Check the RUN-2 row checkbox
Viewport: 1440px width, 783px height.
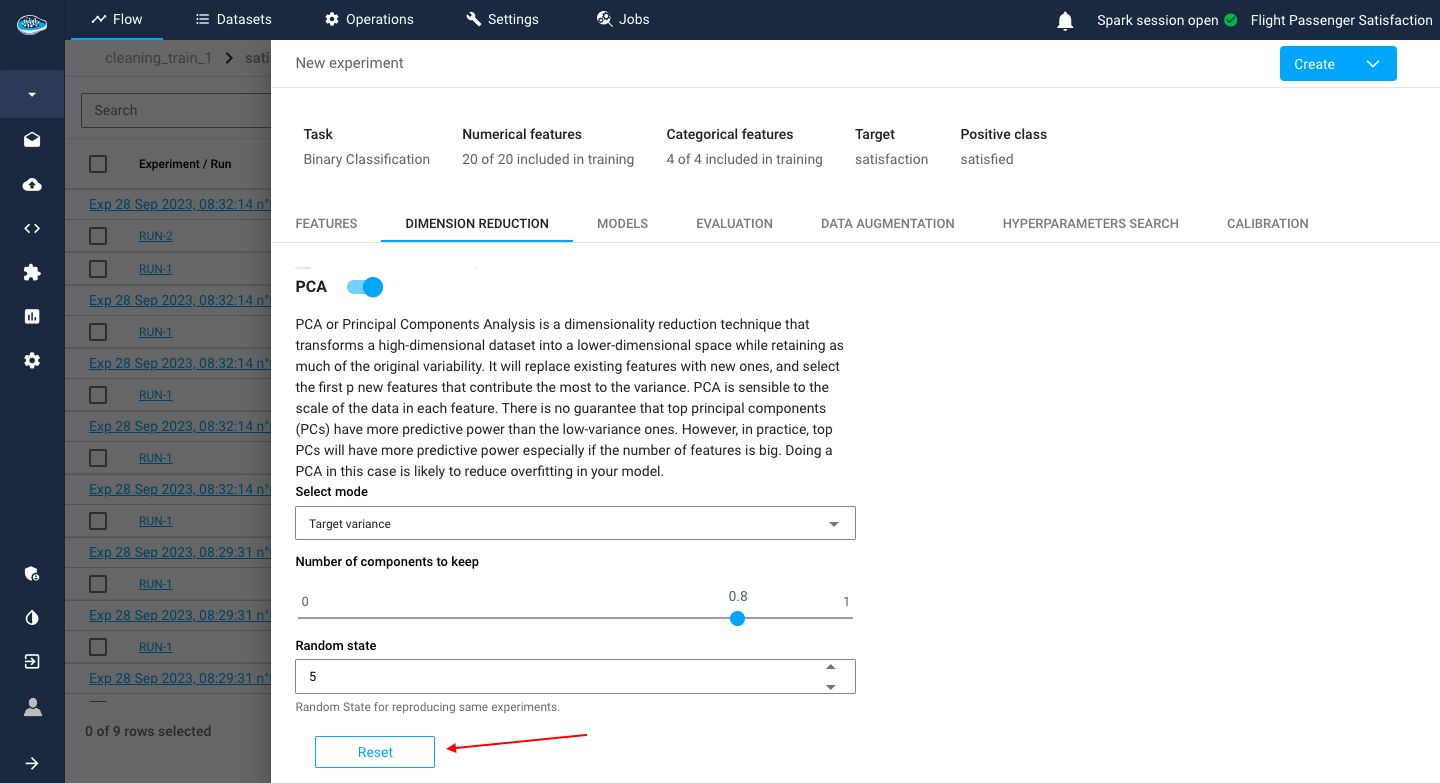click(98, 236)
